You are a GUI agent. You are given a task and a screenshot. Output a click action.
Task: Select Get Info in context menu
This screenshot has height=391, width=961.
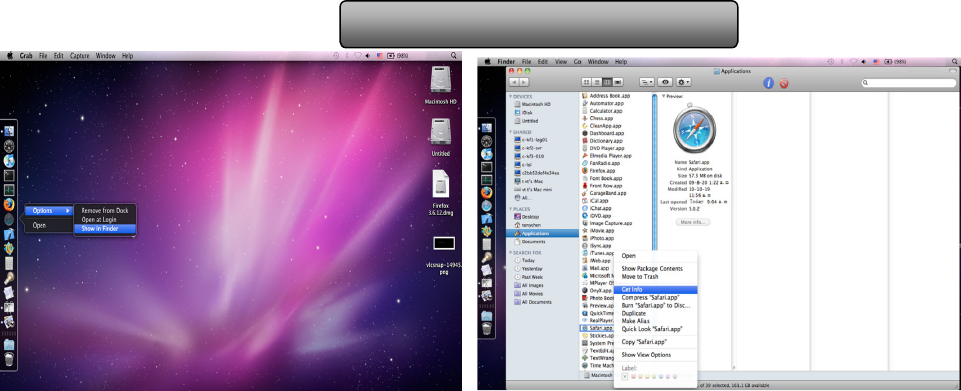[x=656, y=290]
